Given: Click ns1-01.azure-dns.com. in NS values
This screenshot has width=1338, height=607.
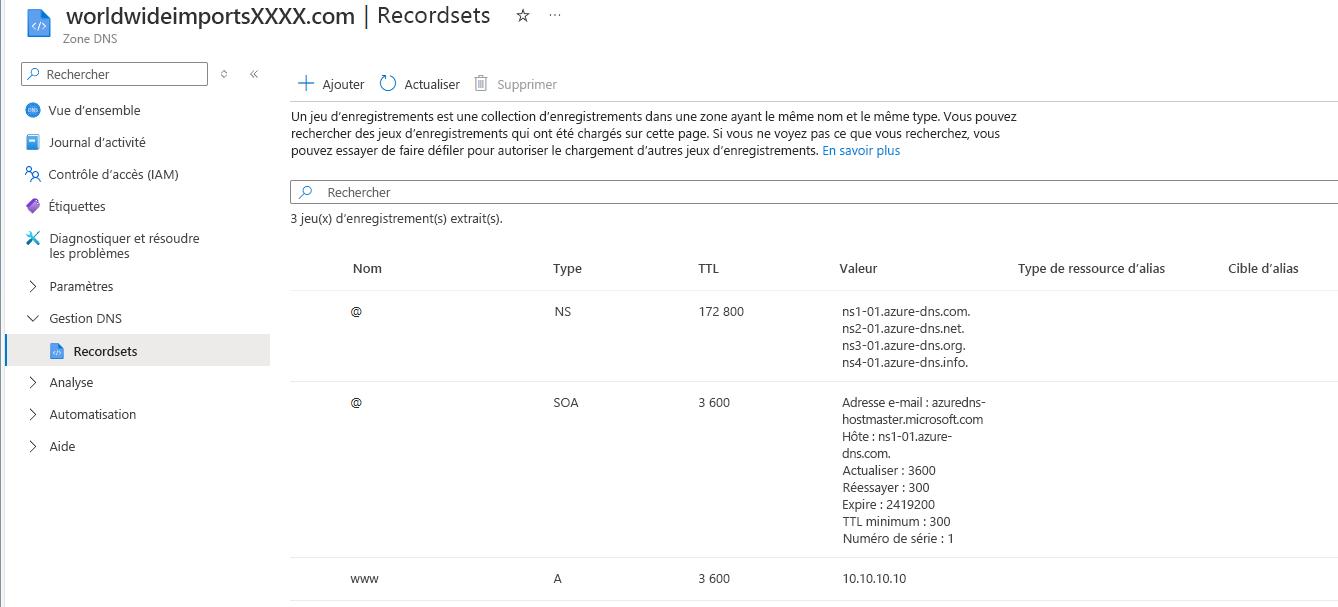Looking at the screenshot, I should click(906, 311).
